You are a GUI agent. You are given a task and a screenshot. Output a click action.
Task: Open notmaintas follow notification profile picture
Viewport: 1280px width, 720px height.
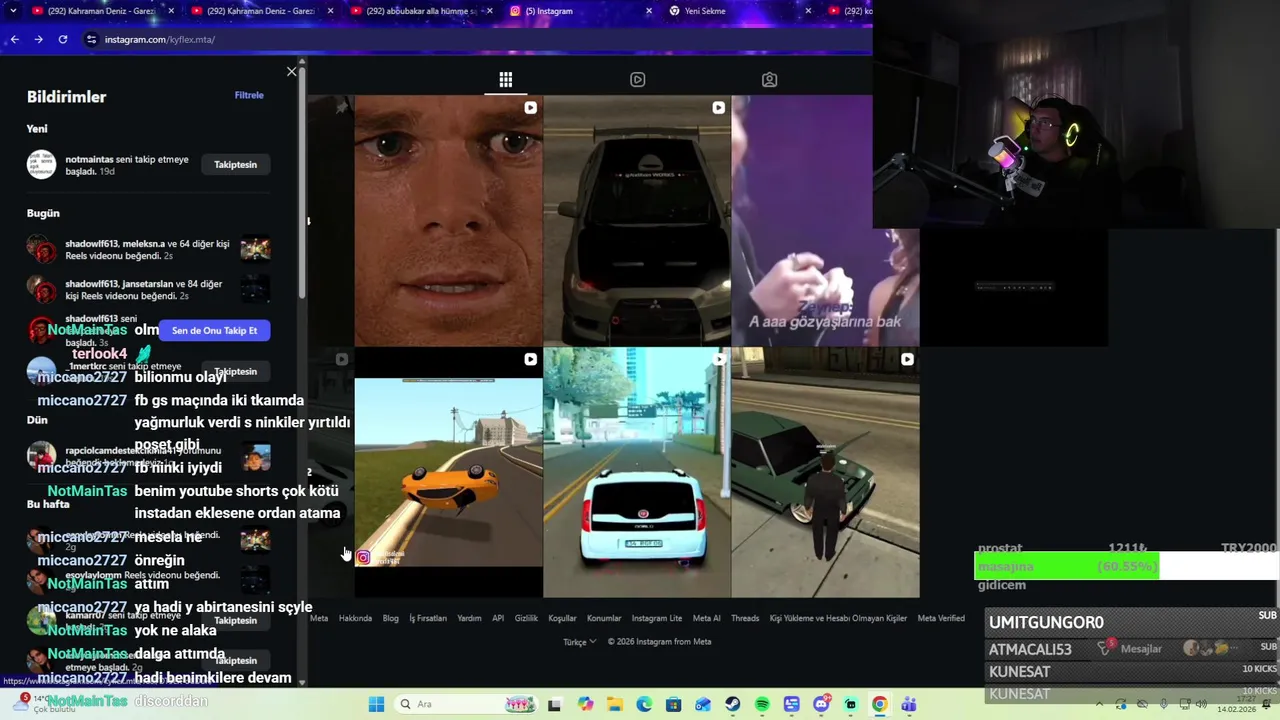(41, 164)
